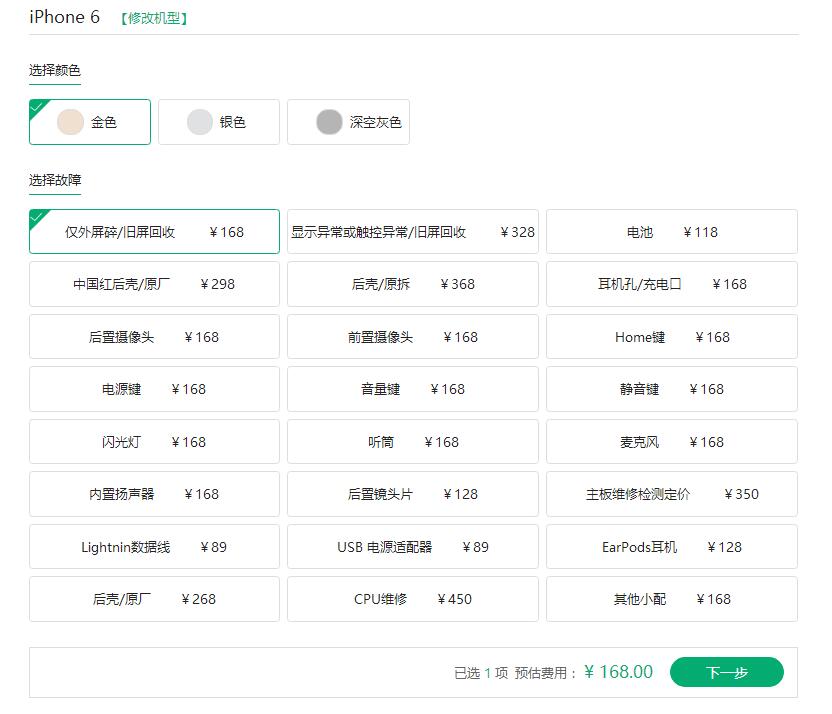Click the iPhone 6 model title
The image size is (832, 714).
pyautogui.click(x=65, y=17)
